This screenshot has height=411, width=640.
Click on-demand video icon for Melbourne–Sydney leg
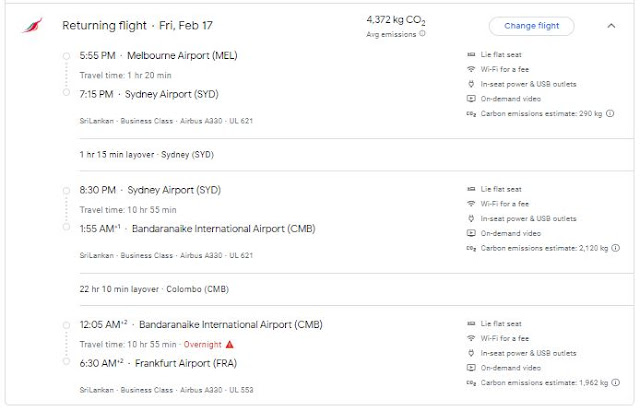470,99
